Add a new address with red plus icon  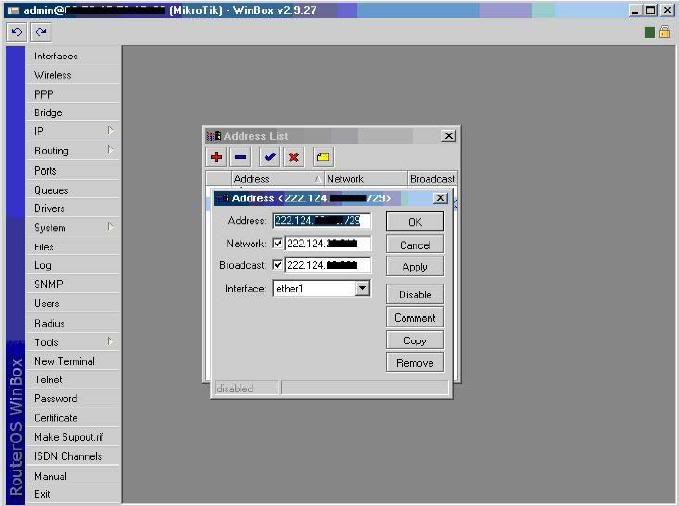coord(217,157)
